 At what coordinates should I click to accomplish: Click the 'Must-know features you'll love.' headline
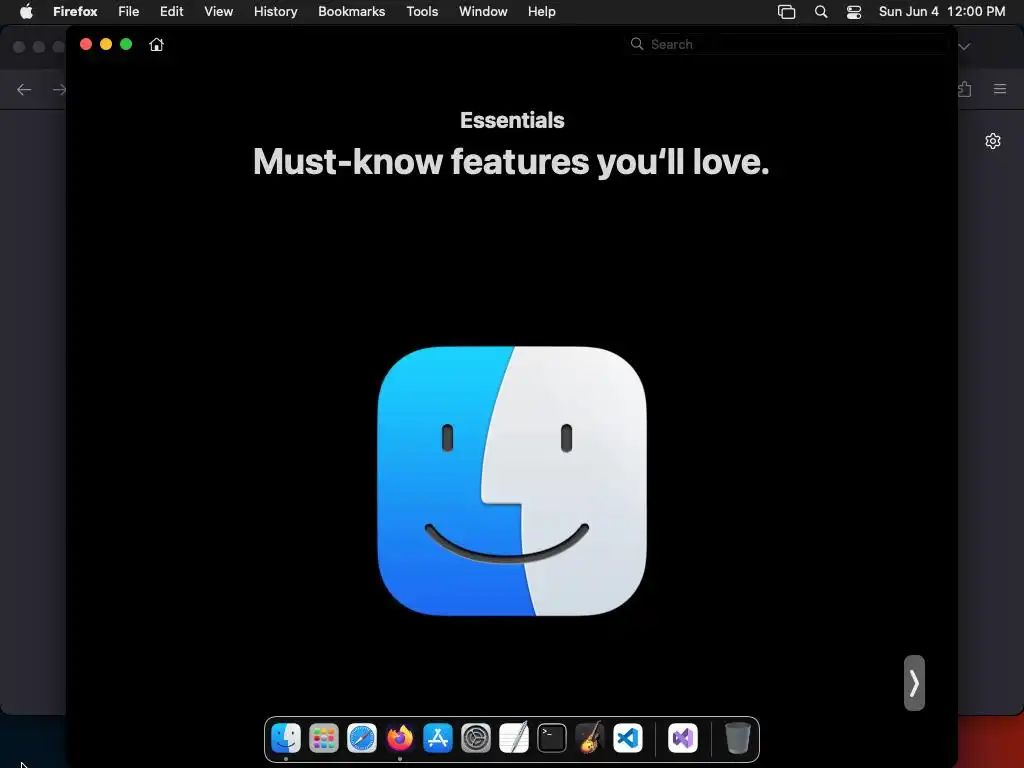tap(511, 161)
